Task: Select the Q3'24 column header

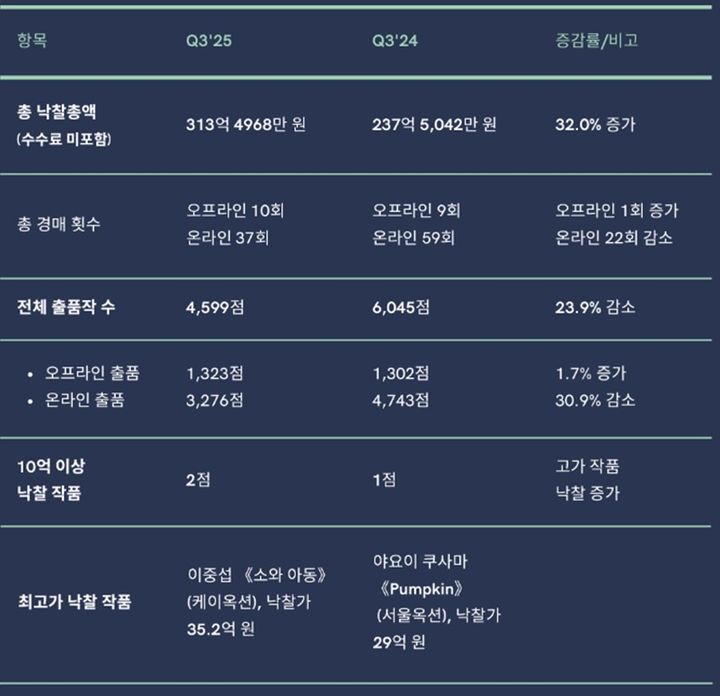Action: pyautogui.click(x=394, y=41)
